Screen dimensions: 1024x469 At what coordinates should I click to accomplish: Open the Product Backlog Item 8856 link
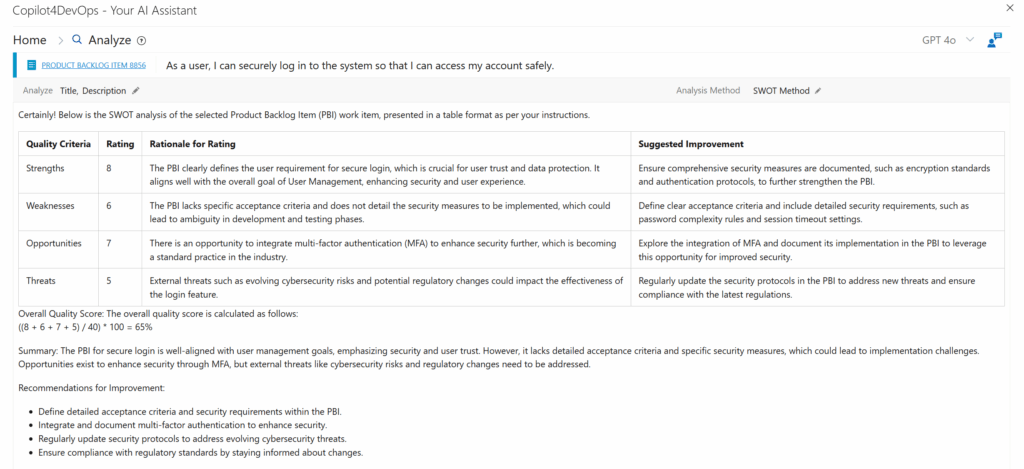pos(94,65)
